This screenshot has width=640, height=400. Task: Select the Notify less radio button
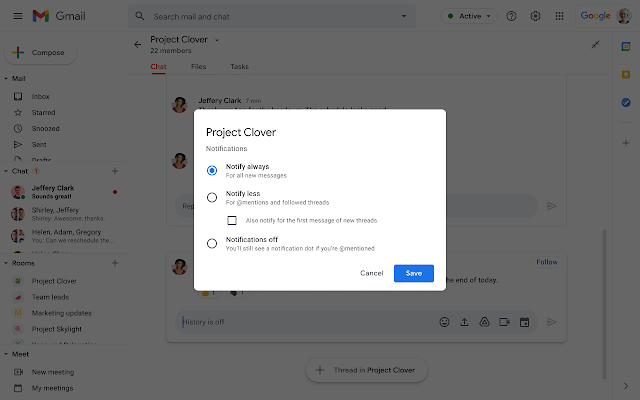[212, 197]
